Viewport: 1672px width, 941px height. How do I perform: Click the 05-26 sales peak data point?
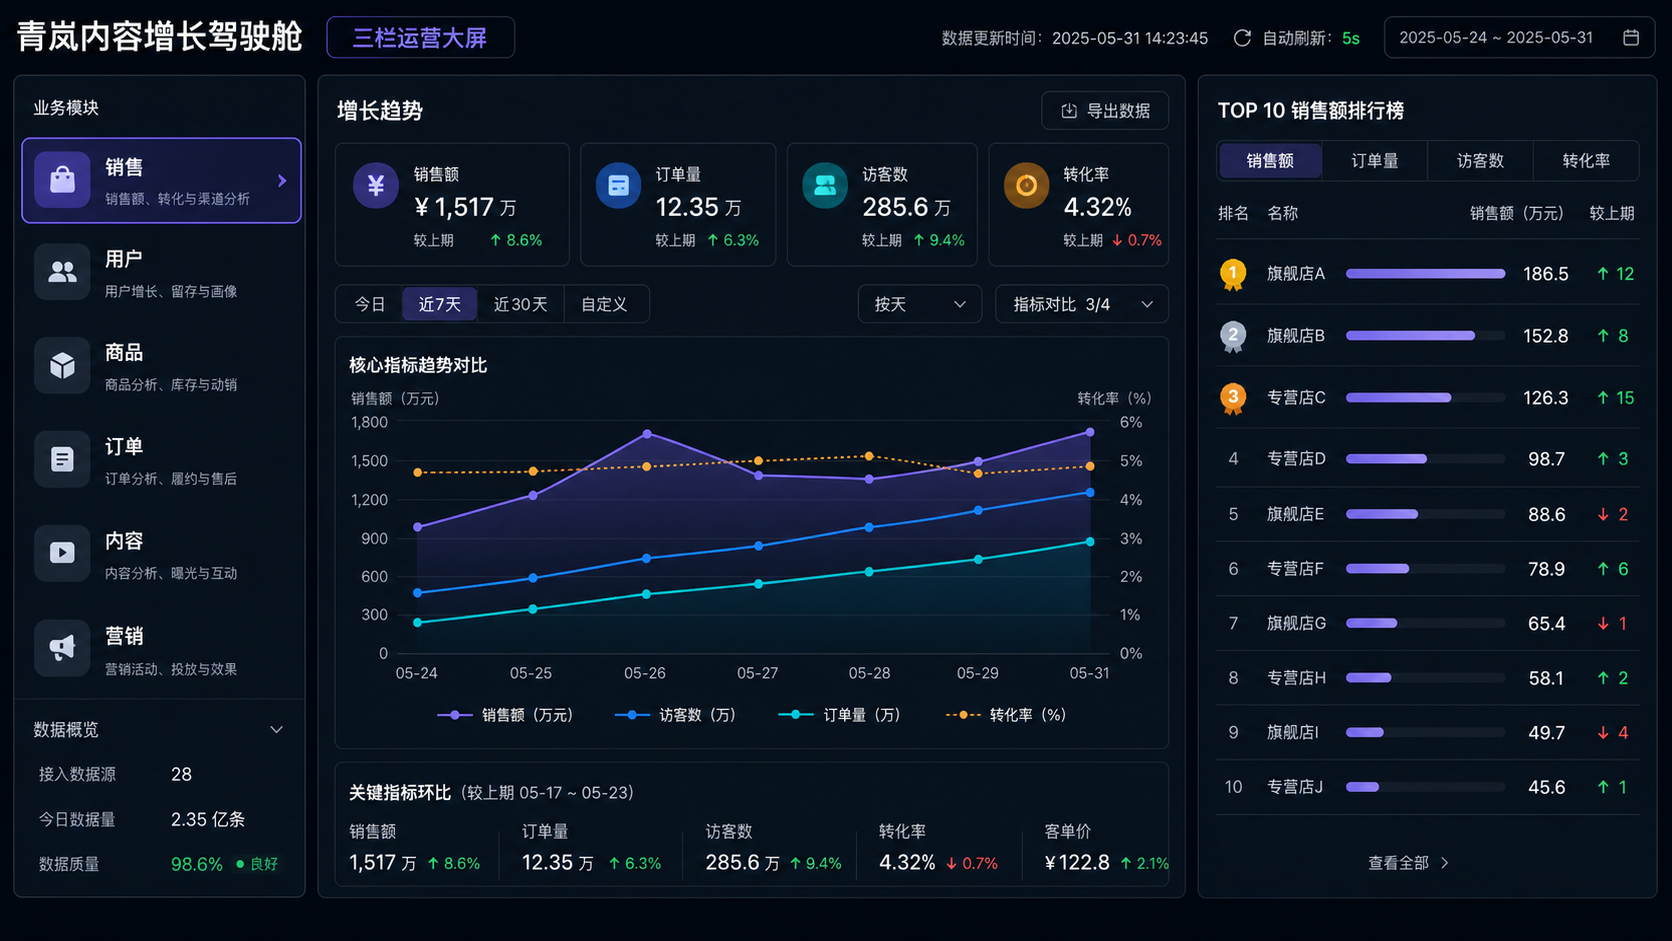click(x=647, y=434)
